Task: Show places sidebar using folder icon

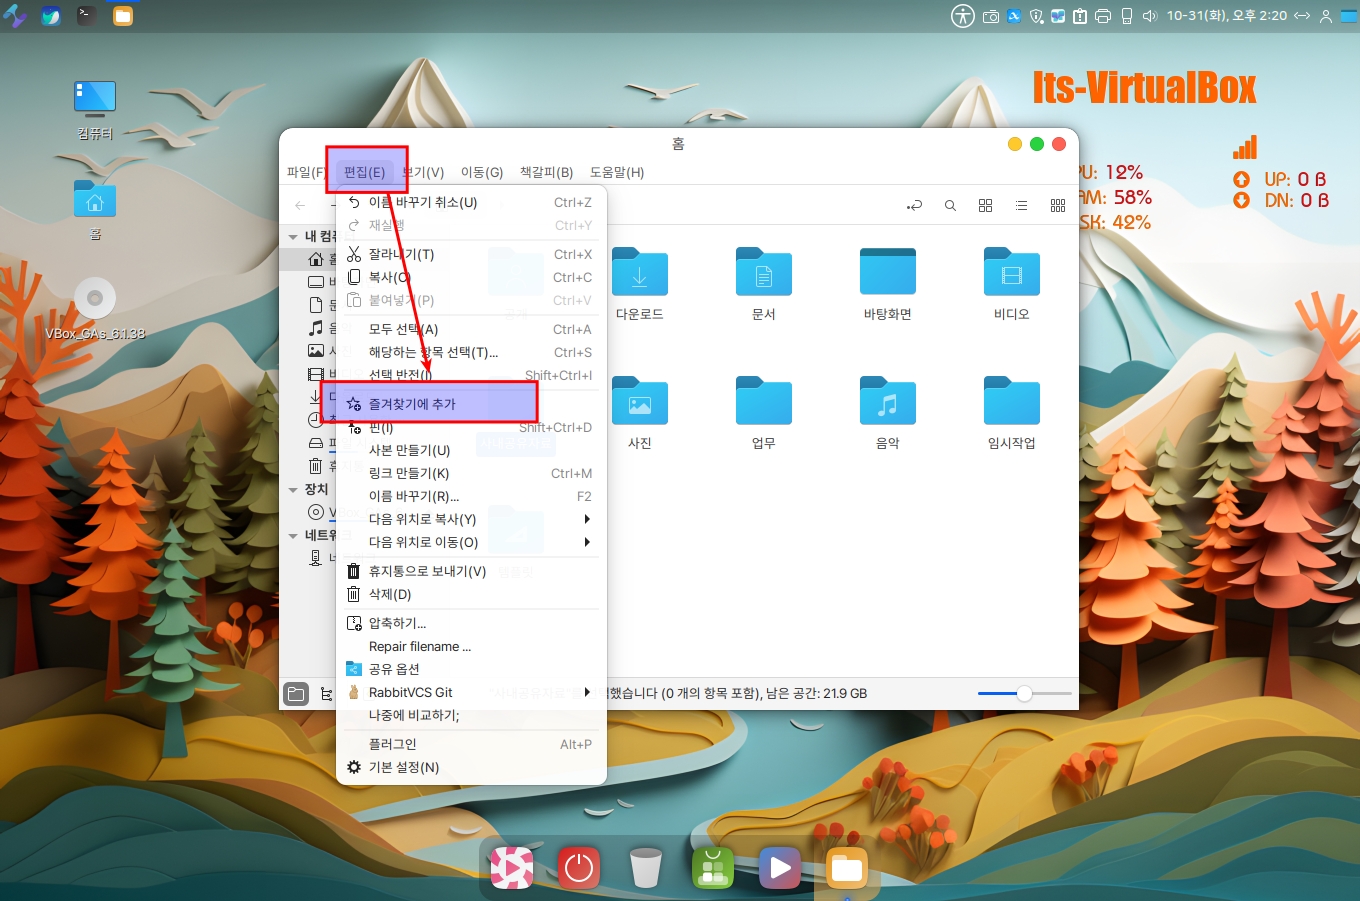Action: [x=296, y=694]
